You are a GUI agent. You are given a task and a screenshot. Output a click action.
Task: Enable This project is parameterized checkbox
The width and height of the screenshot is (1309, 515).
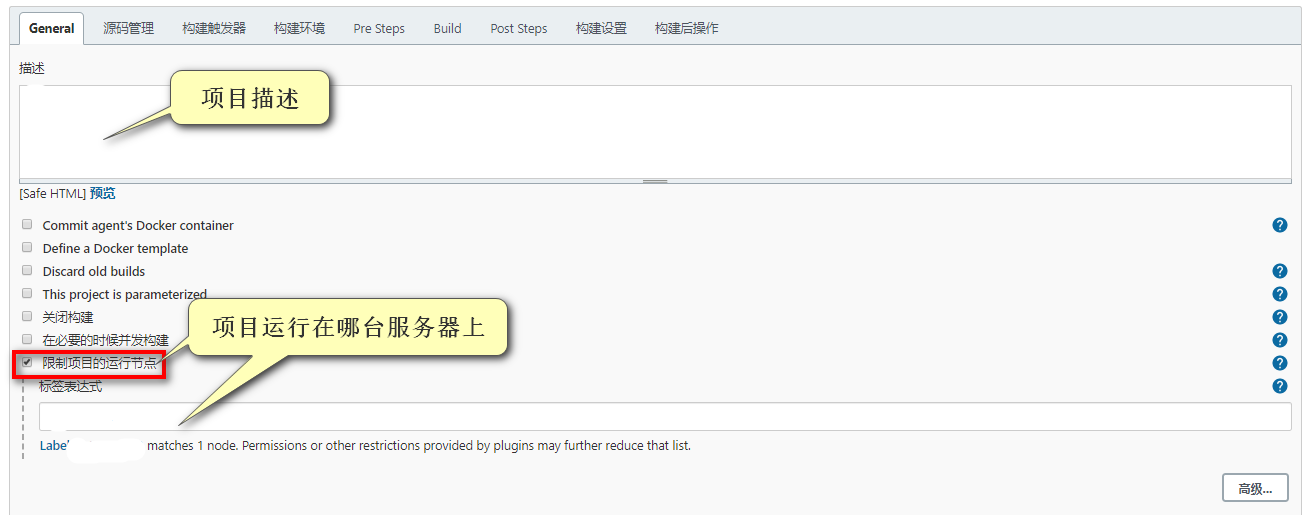(27, 294)
